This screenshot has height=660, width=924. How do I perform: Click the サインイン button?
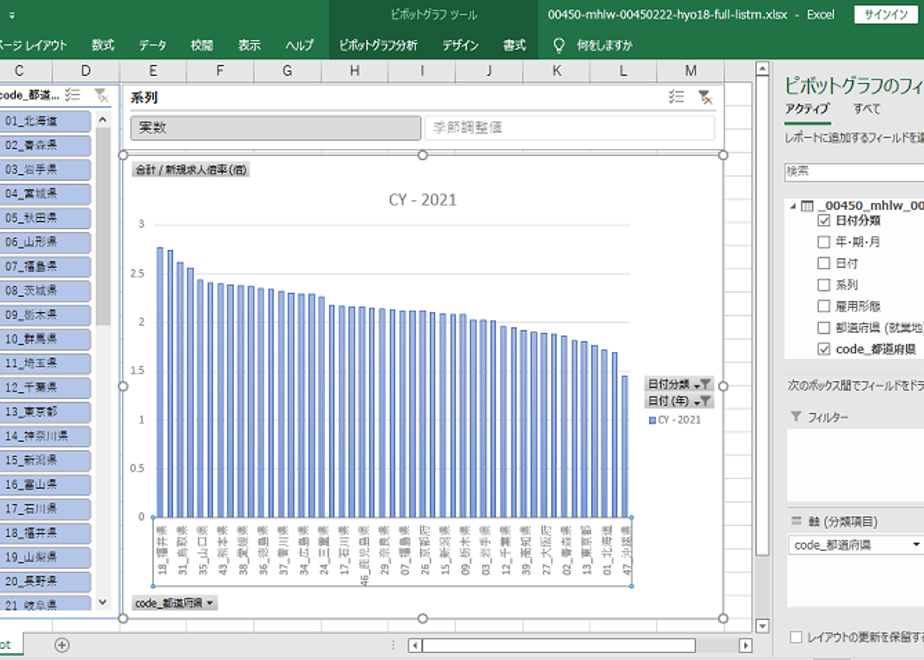click(886, 15)
